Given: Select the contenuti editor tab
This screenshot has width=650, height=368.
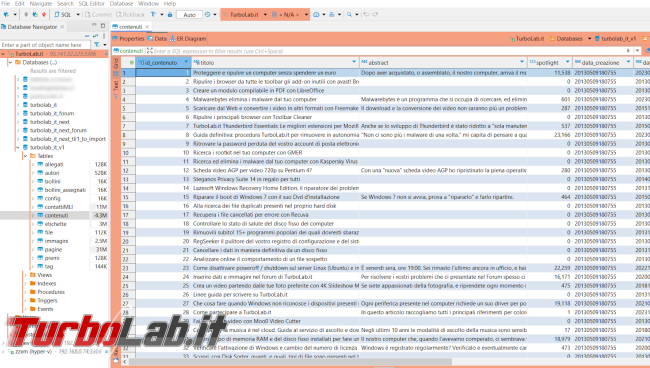Looking at the screenshot, I should coord(130,27).
